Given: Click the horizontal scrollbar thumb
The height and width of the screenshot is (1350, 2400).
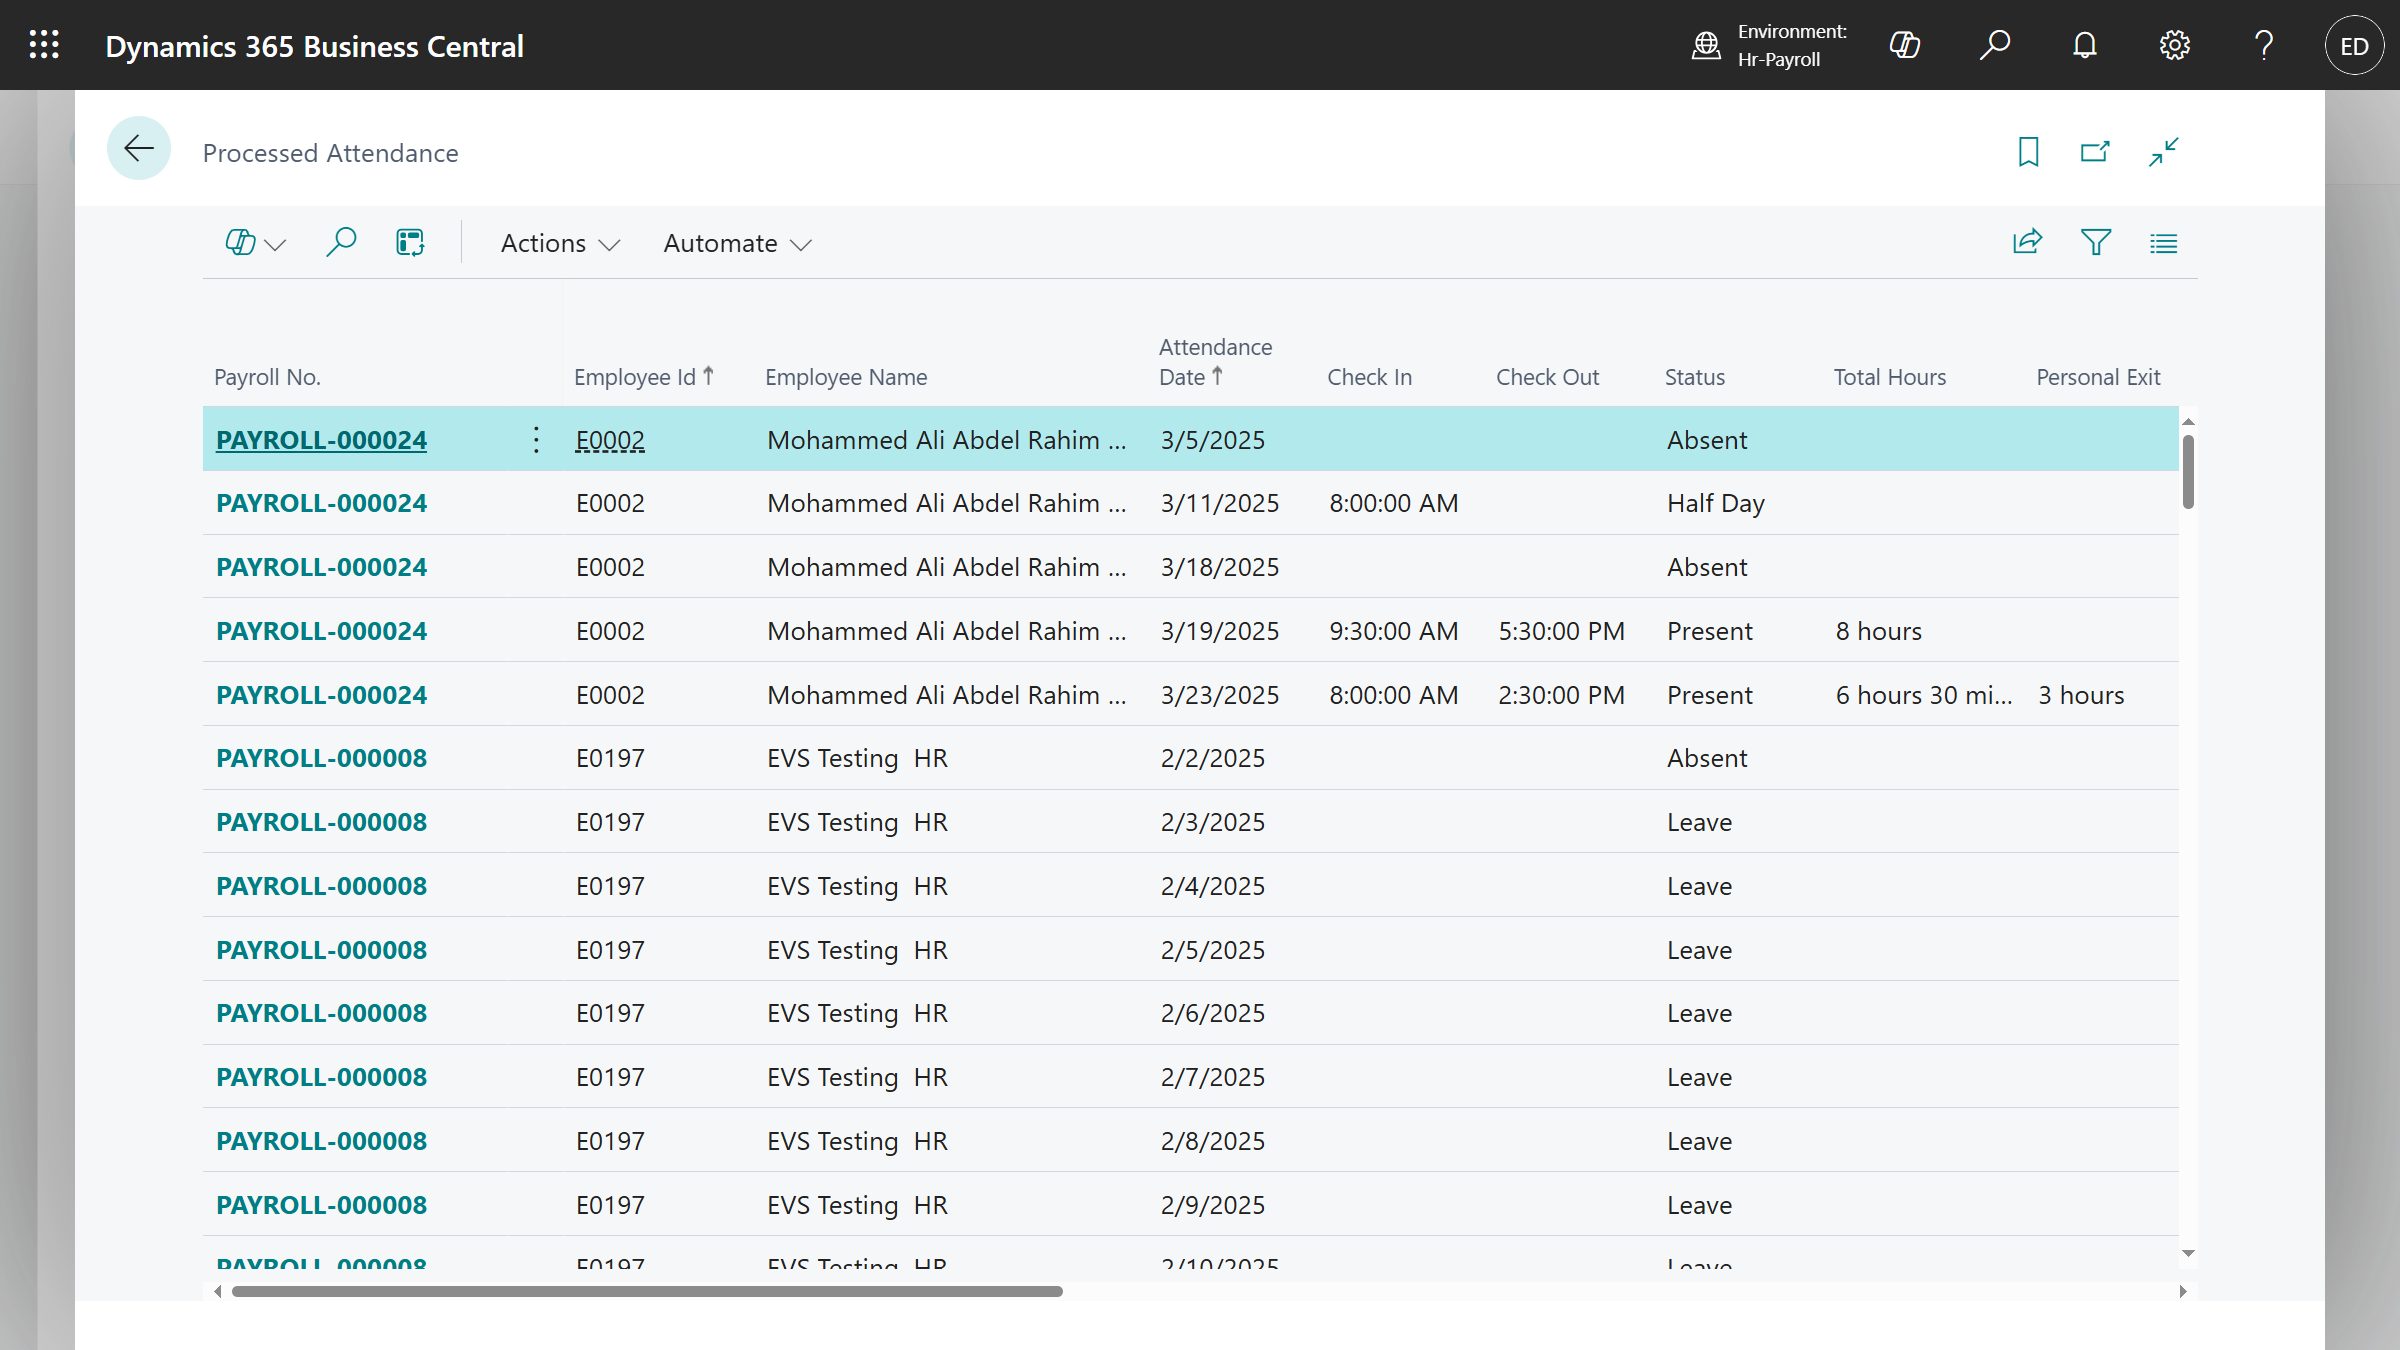Looking at the screenshot, I should coord(646,1291).
